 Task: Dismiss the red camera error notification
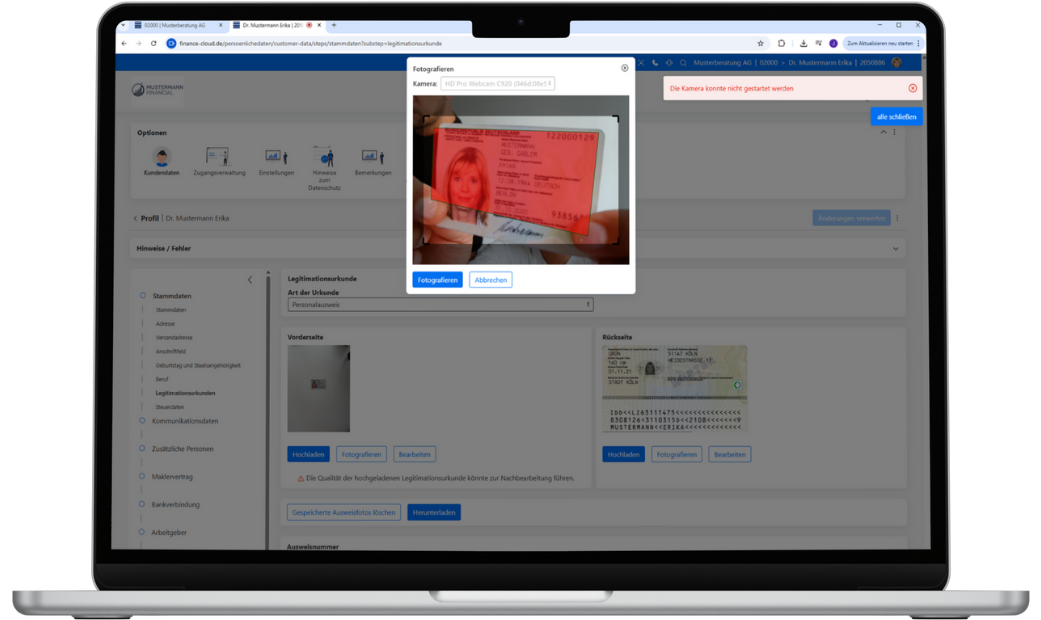point(912,88)
